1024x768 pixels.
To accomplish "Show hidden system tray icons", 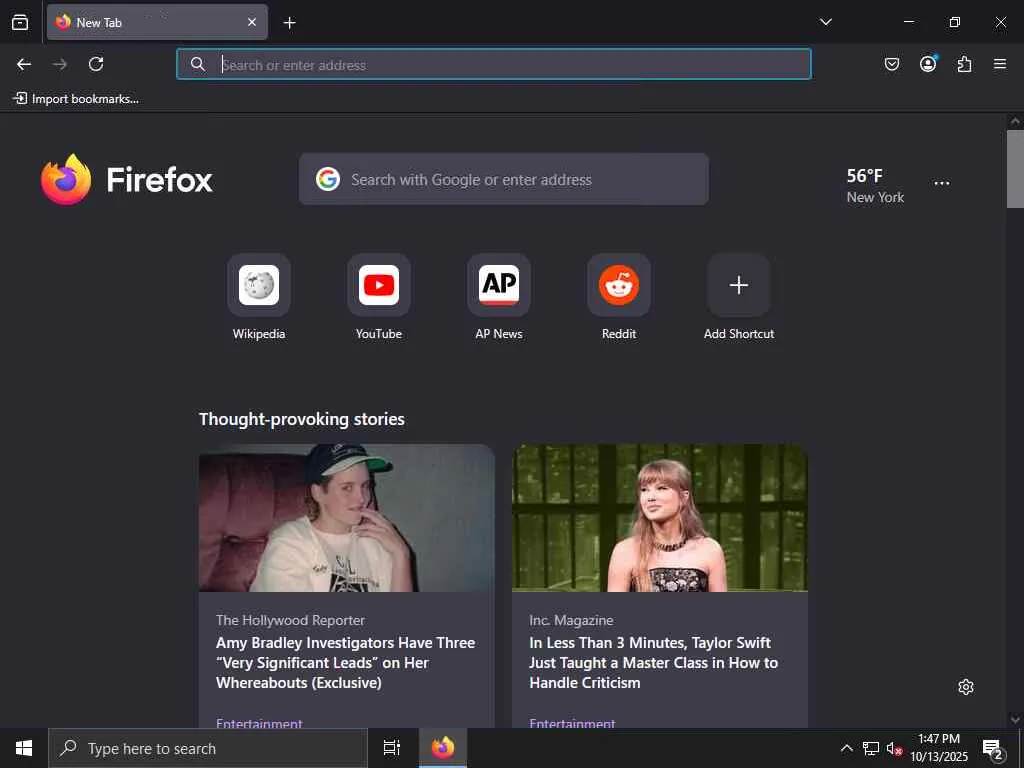I will point(846,748).
